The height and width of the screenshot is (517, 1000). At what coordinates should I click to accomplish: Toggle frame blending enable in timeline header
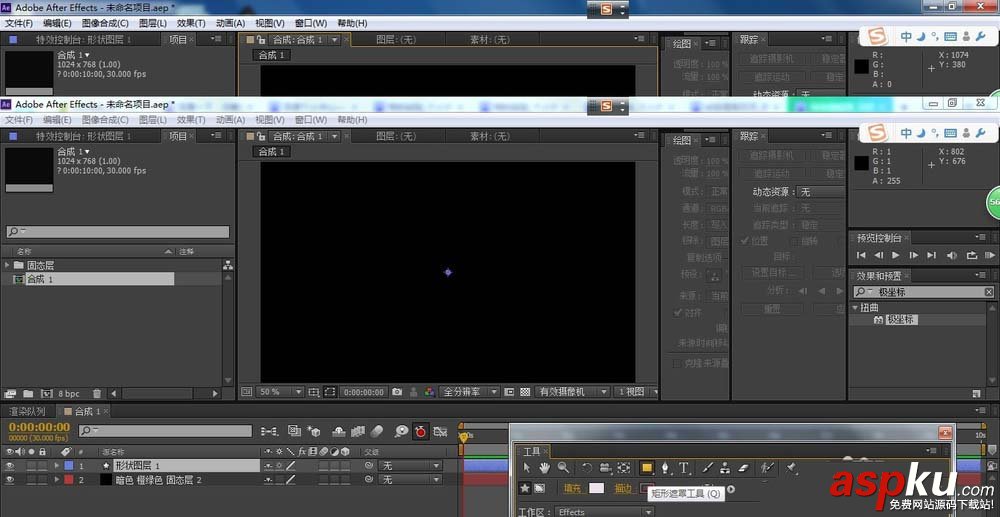point(357,432)
